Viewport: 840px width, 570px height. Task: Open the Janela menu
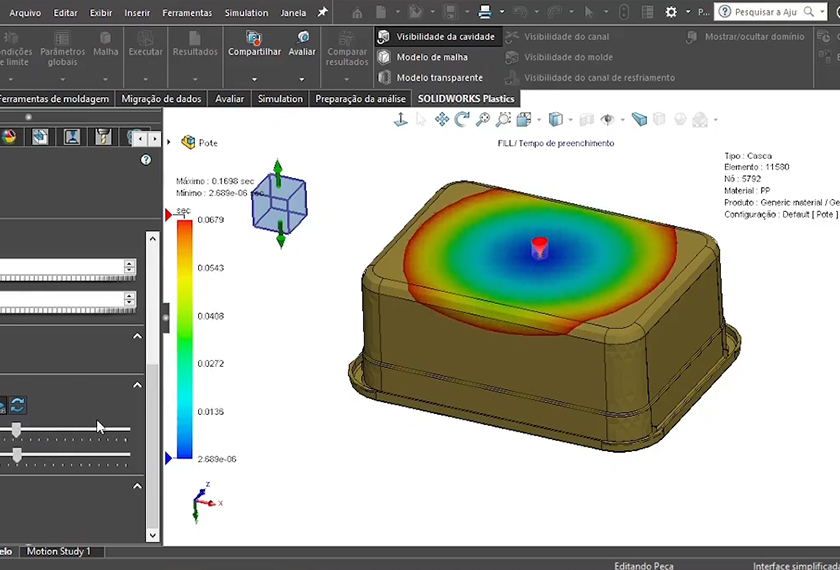click(x=294, y=13)
